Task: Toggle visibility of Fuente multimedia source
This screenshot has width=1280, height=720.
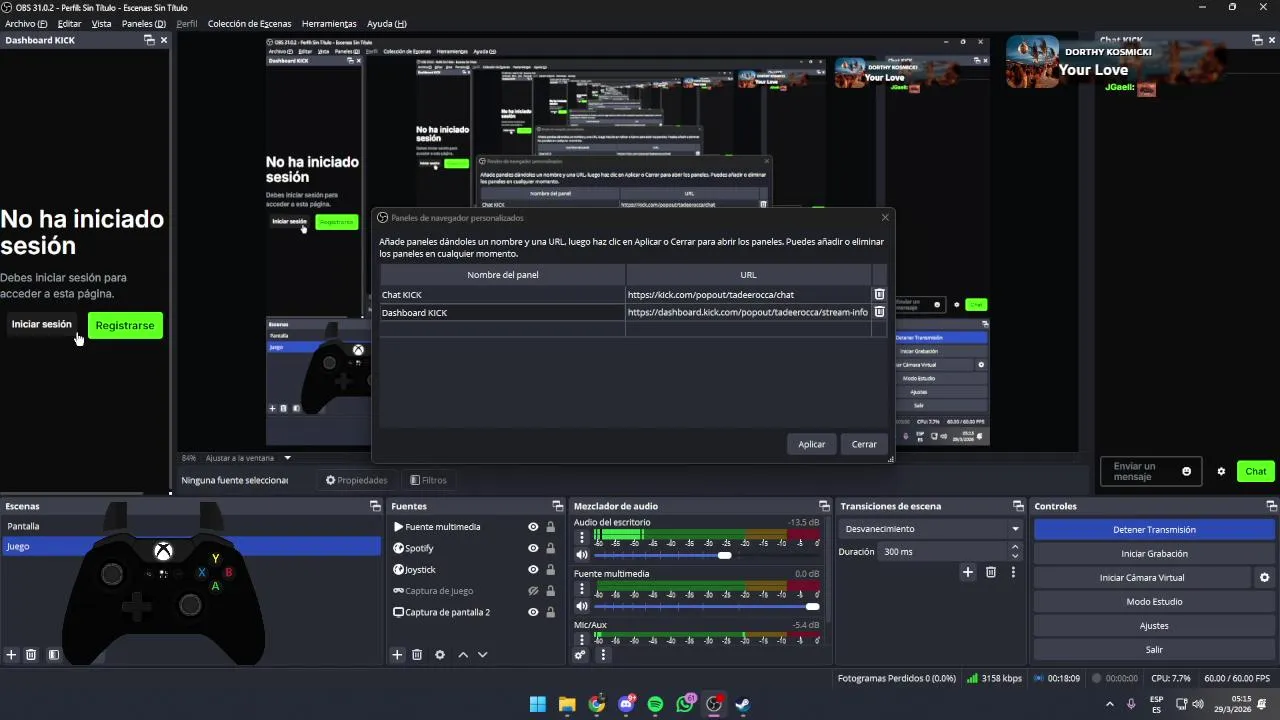Action: 533,527
